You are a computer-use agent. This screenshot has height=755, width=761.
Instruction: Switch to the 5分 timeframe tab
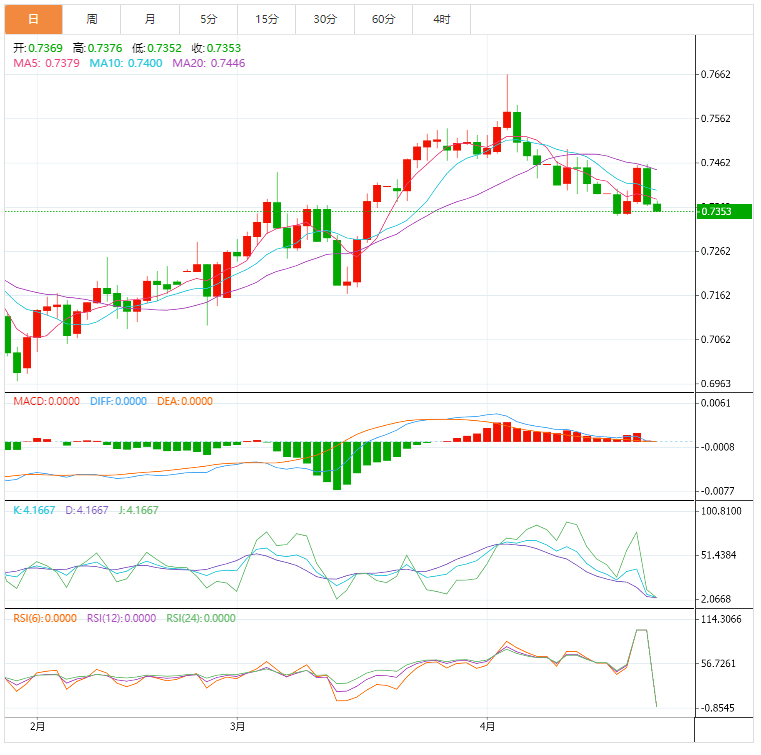[x=208, y=19]
